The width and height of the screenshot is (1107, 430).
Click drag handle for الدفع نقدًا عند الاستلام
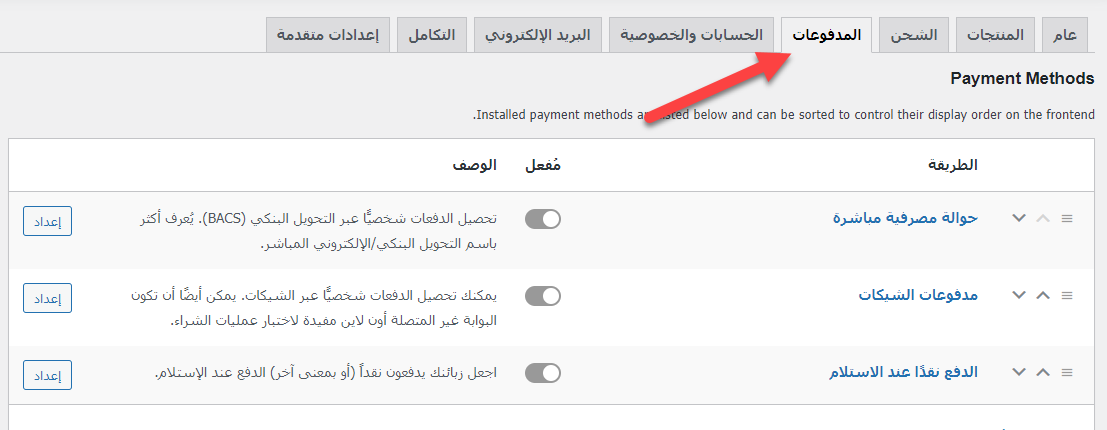pos(1067,373)
